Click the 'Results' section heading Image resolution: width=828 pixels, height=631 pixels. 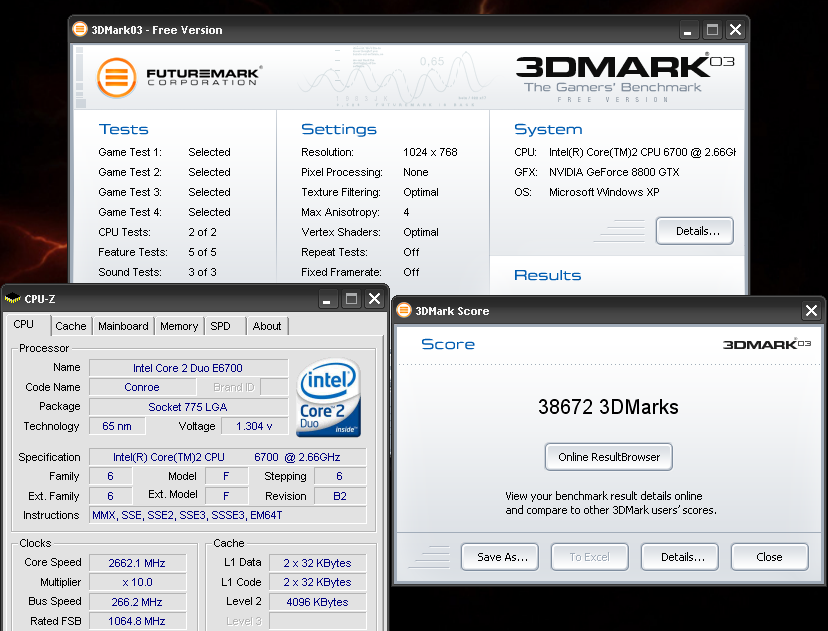click(548, 275)
